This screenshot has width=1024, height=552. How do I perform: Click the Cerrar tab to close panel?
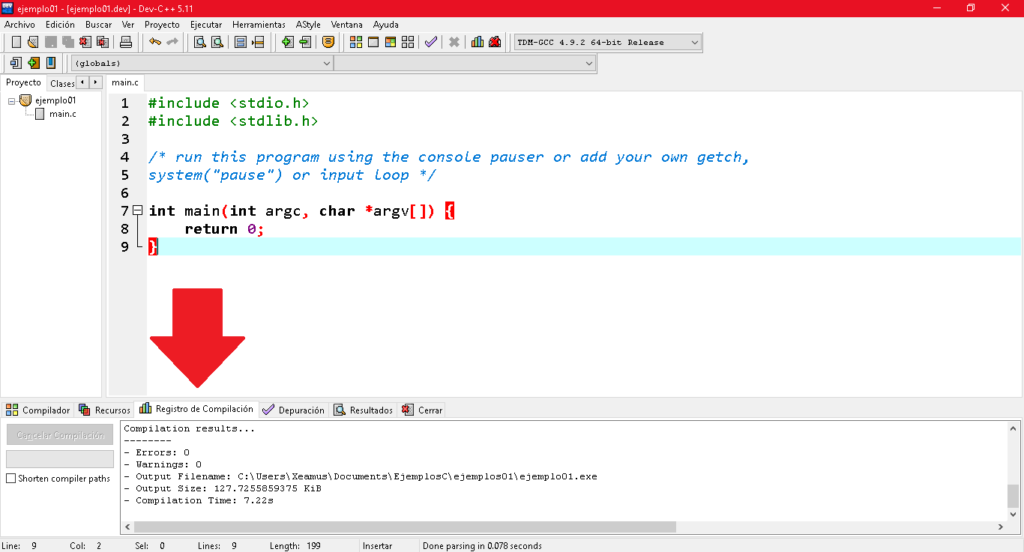[x=422, y=410]
